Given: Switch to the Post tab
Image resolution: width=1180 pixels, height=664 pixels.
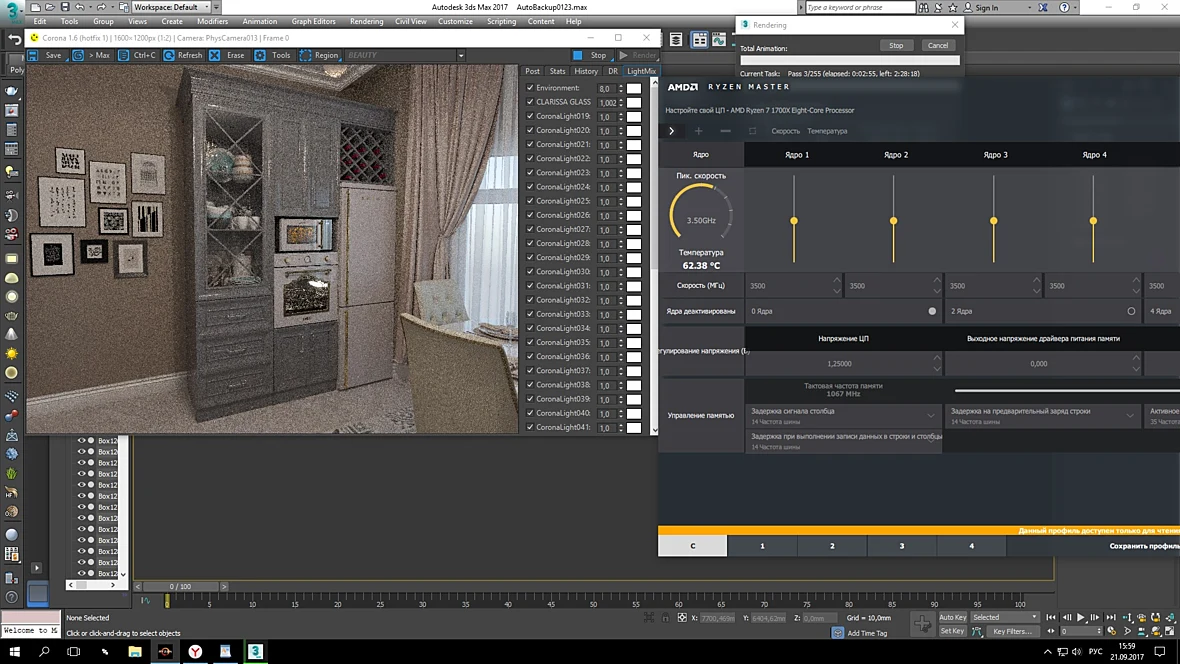Looking at the screenshot, I should [x=532, y=72].
